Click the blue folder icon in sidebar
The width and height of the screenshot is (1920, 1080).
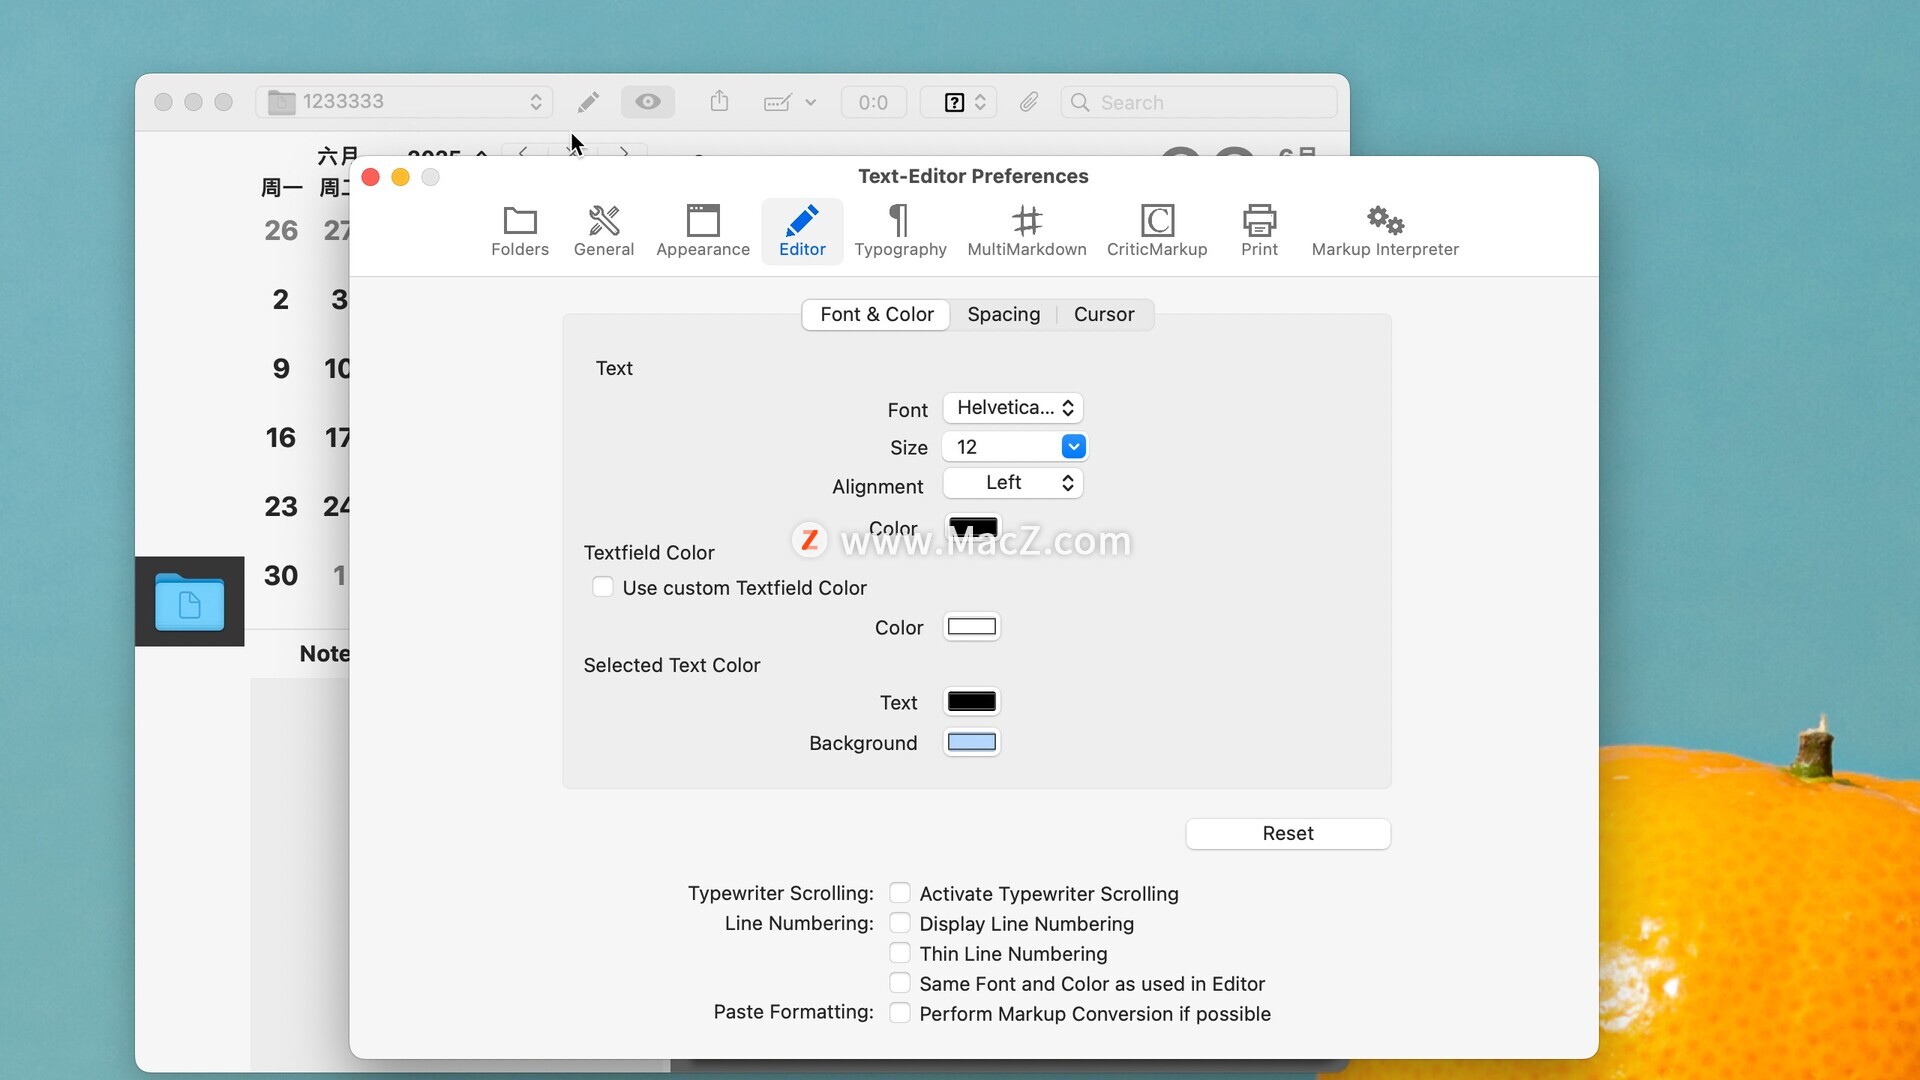[190, 602]
